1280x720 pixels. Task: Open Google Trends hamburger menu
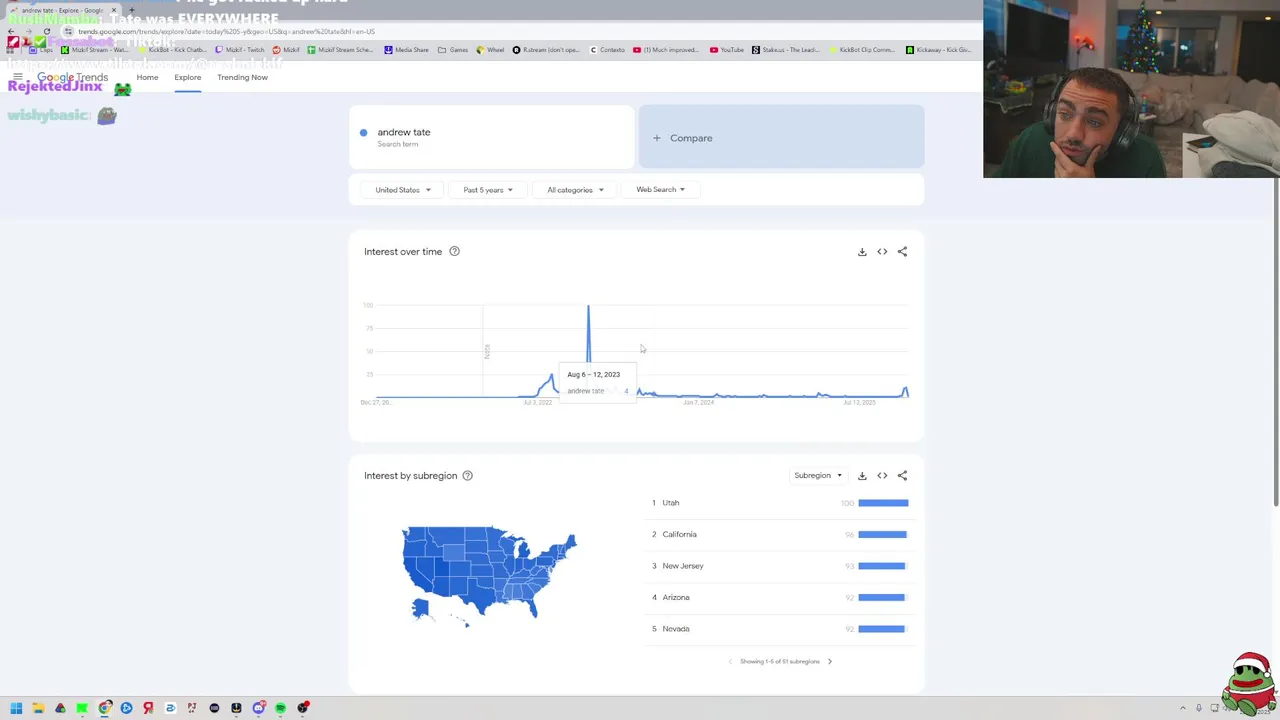(x=17, y=77)
